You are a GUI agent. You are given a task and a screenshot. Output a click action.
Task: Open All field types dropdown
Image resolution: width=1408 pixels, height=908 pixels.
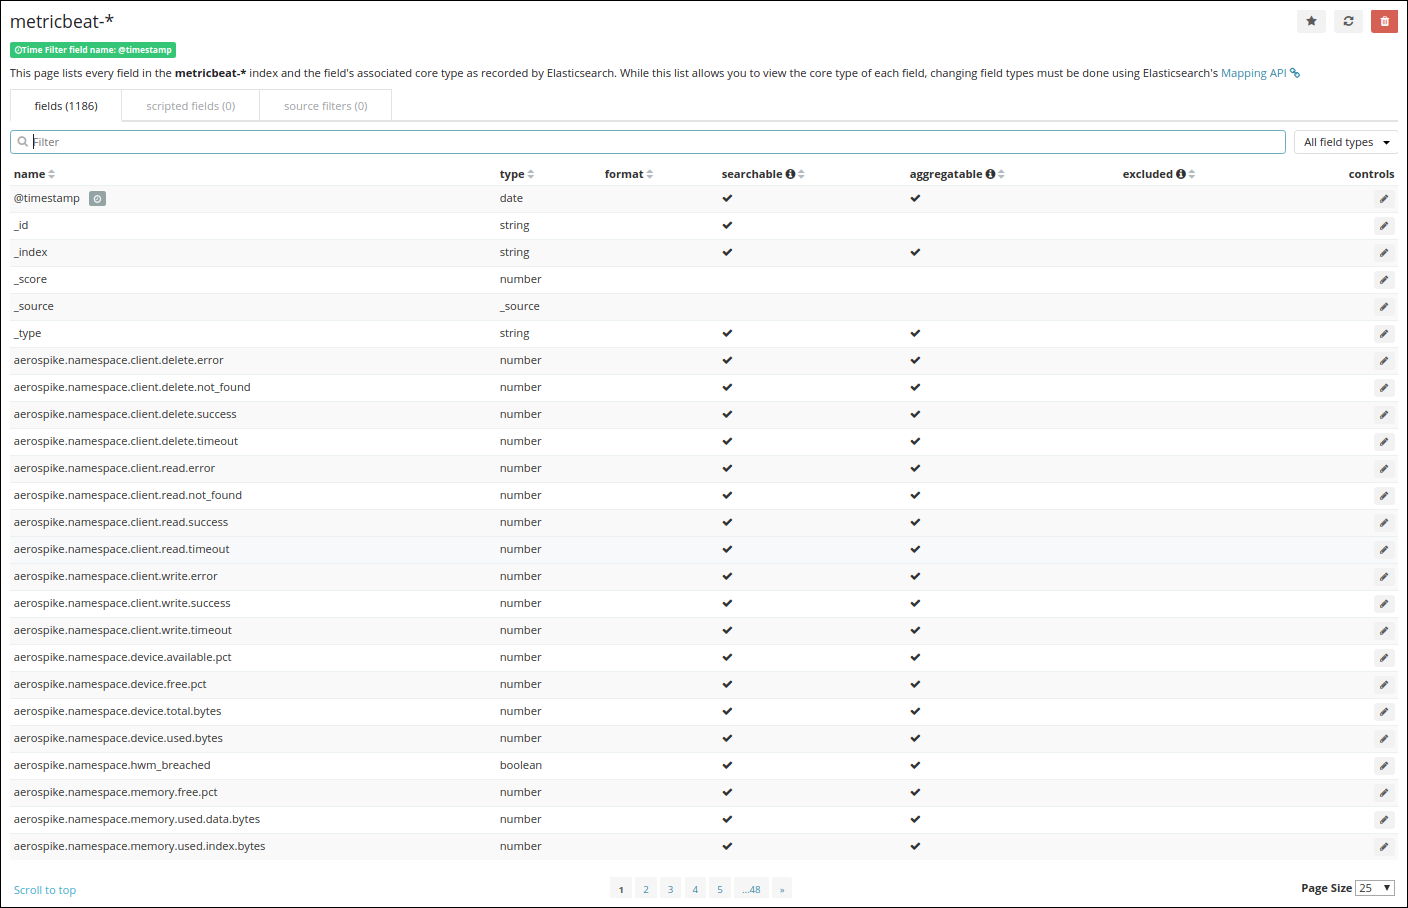click(x=1345, y=142)
